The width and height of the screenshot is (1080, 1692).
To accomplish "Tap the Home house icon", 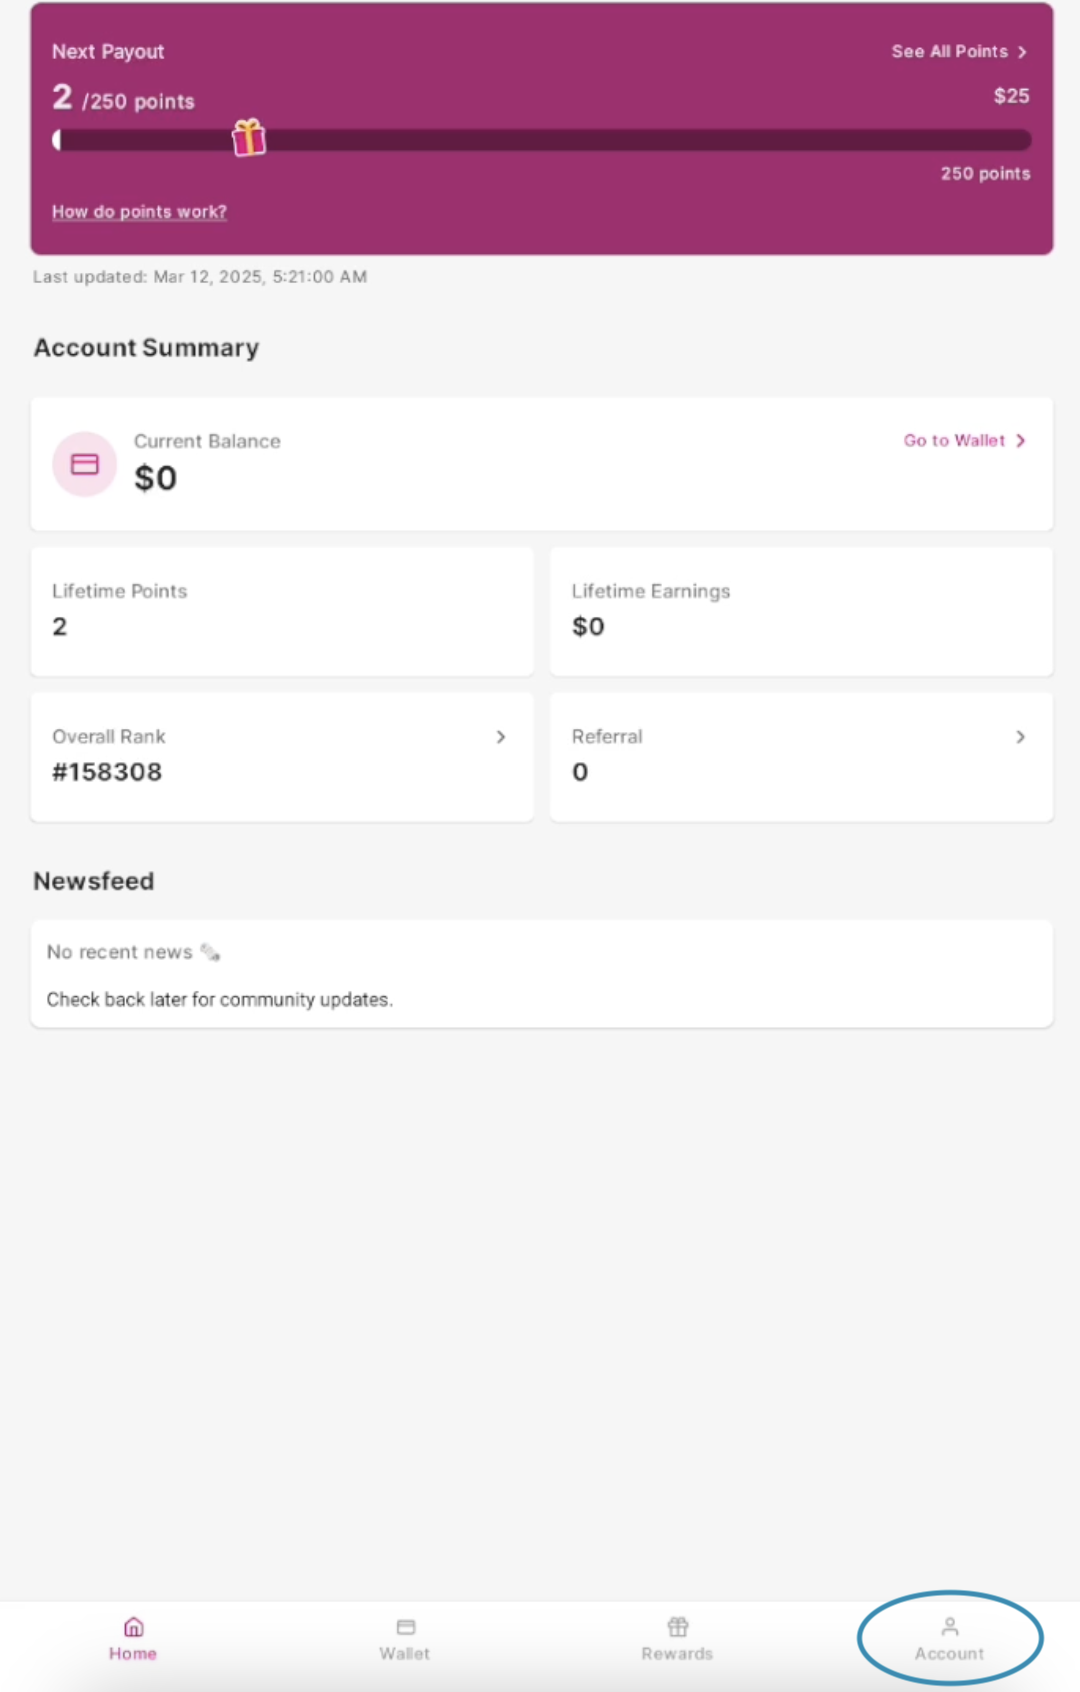I will 133,1627.
